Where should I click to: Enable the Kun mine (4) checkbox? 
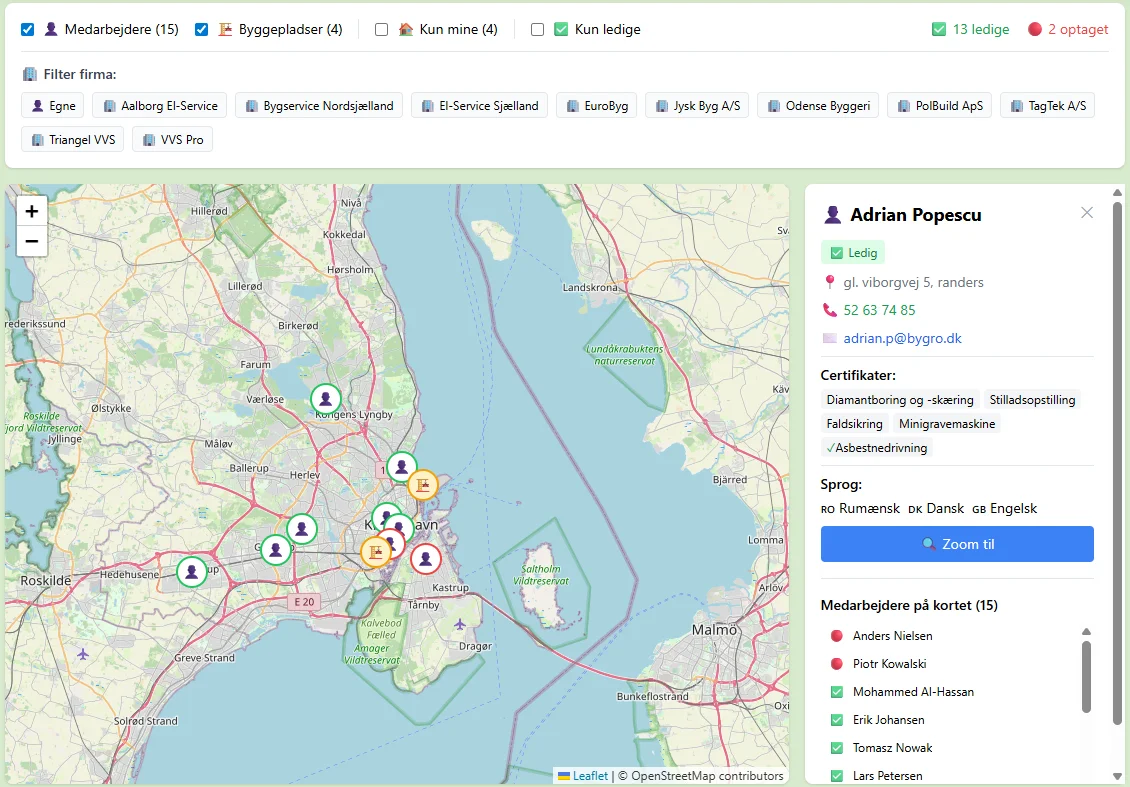[381, 30]
